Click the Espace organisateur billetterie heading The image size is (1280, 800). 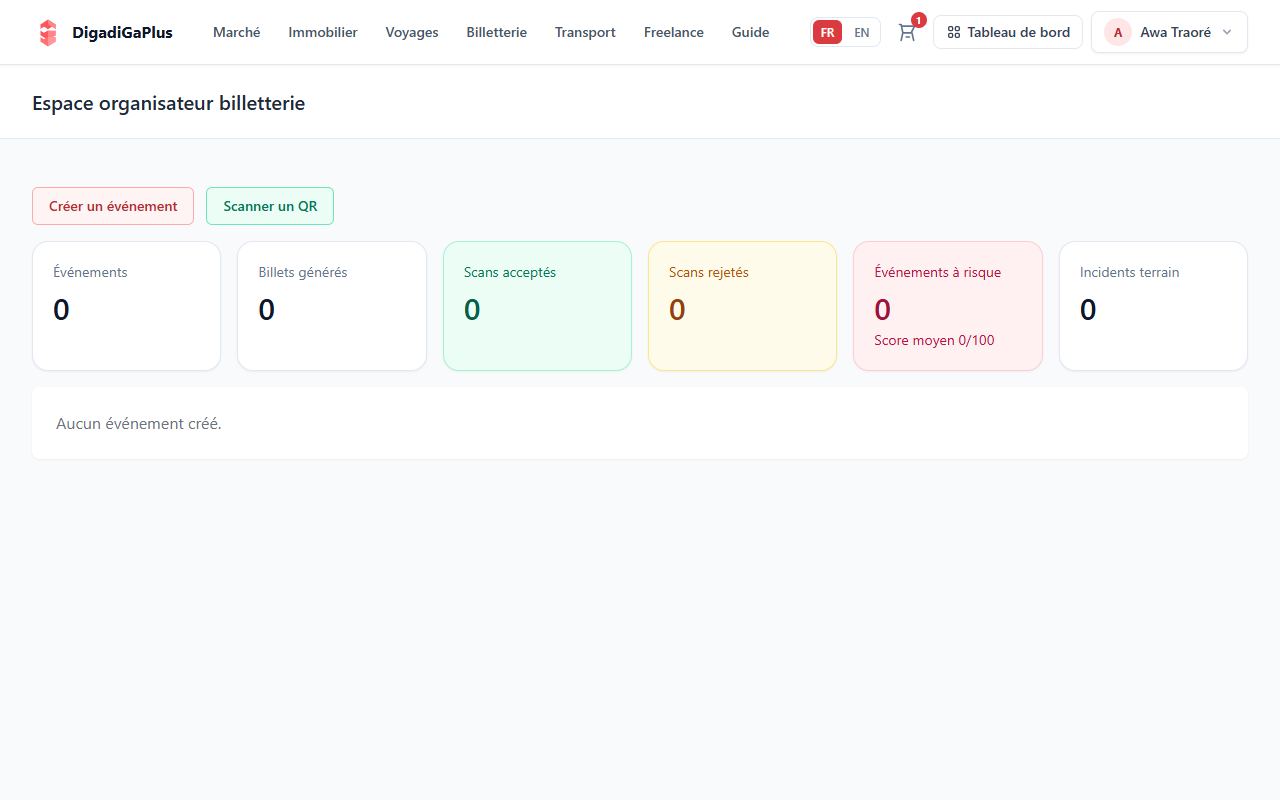click(x=168, y=103)
